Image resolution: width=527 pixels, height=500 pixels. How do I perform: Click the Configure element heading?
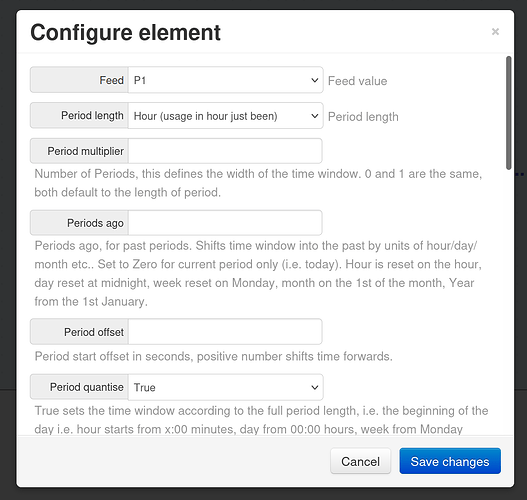click(125, 33)
